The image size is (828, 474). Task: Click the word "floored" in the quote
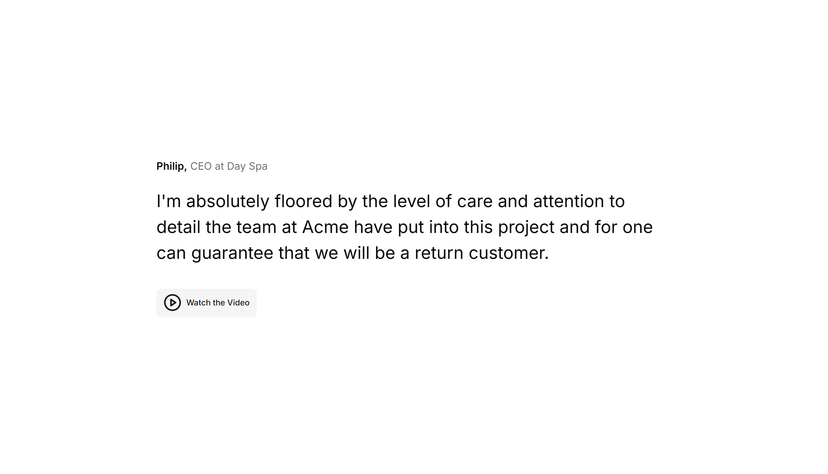[304, 201]
